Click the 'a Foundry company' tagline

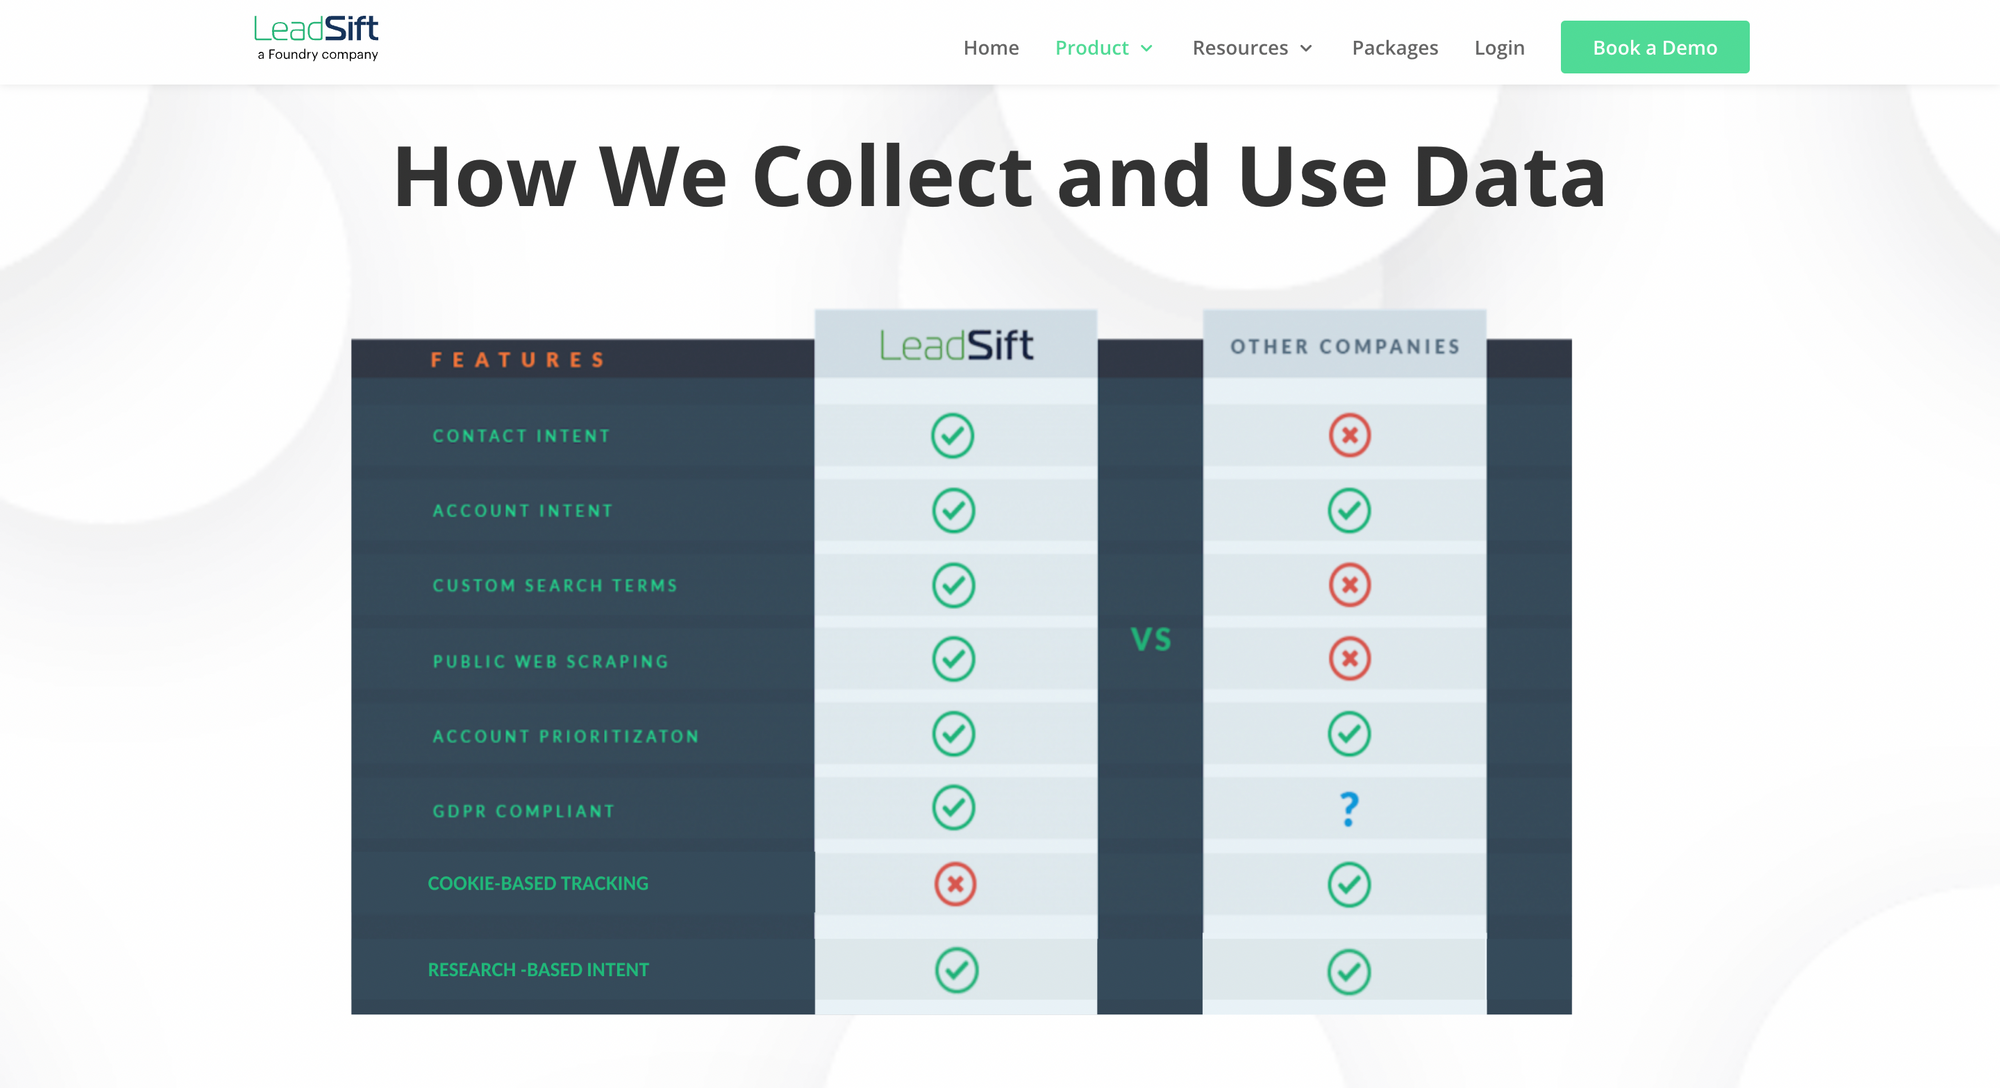pyautogui.click(x=318, y=55)
